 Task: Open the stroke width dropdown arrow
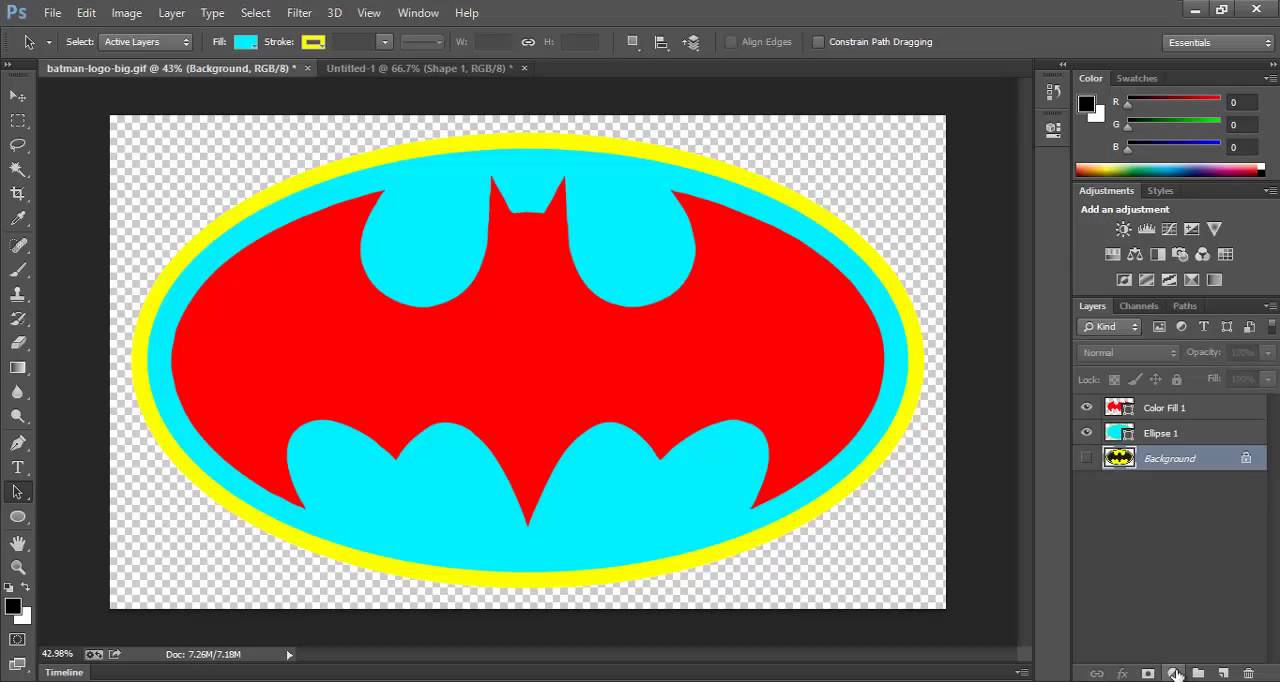pyautogui.click(x=384, y=42)
